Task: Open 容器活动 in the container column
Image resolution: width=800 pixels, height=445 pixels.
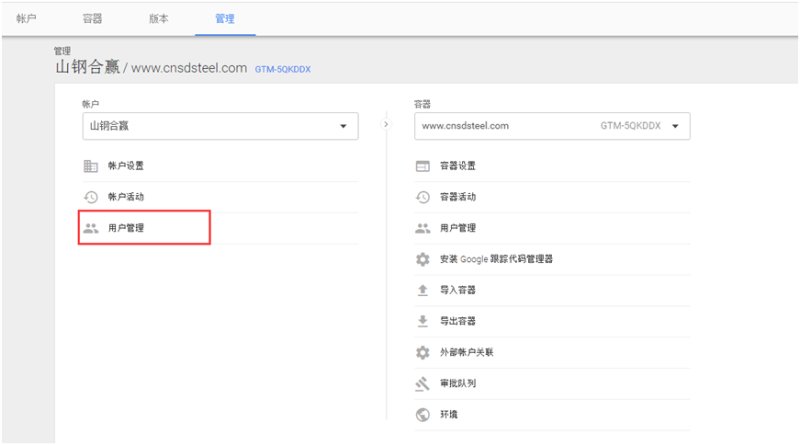Action: [x=458, y=197]
